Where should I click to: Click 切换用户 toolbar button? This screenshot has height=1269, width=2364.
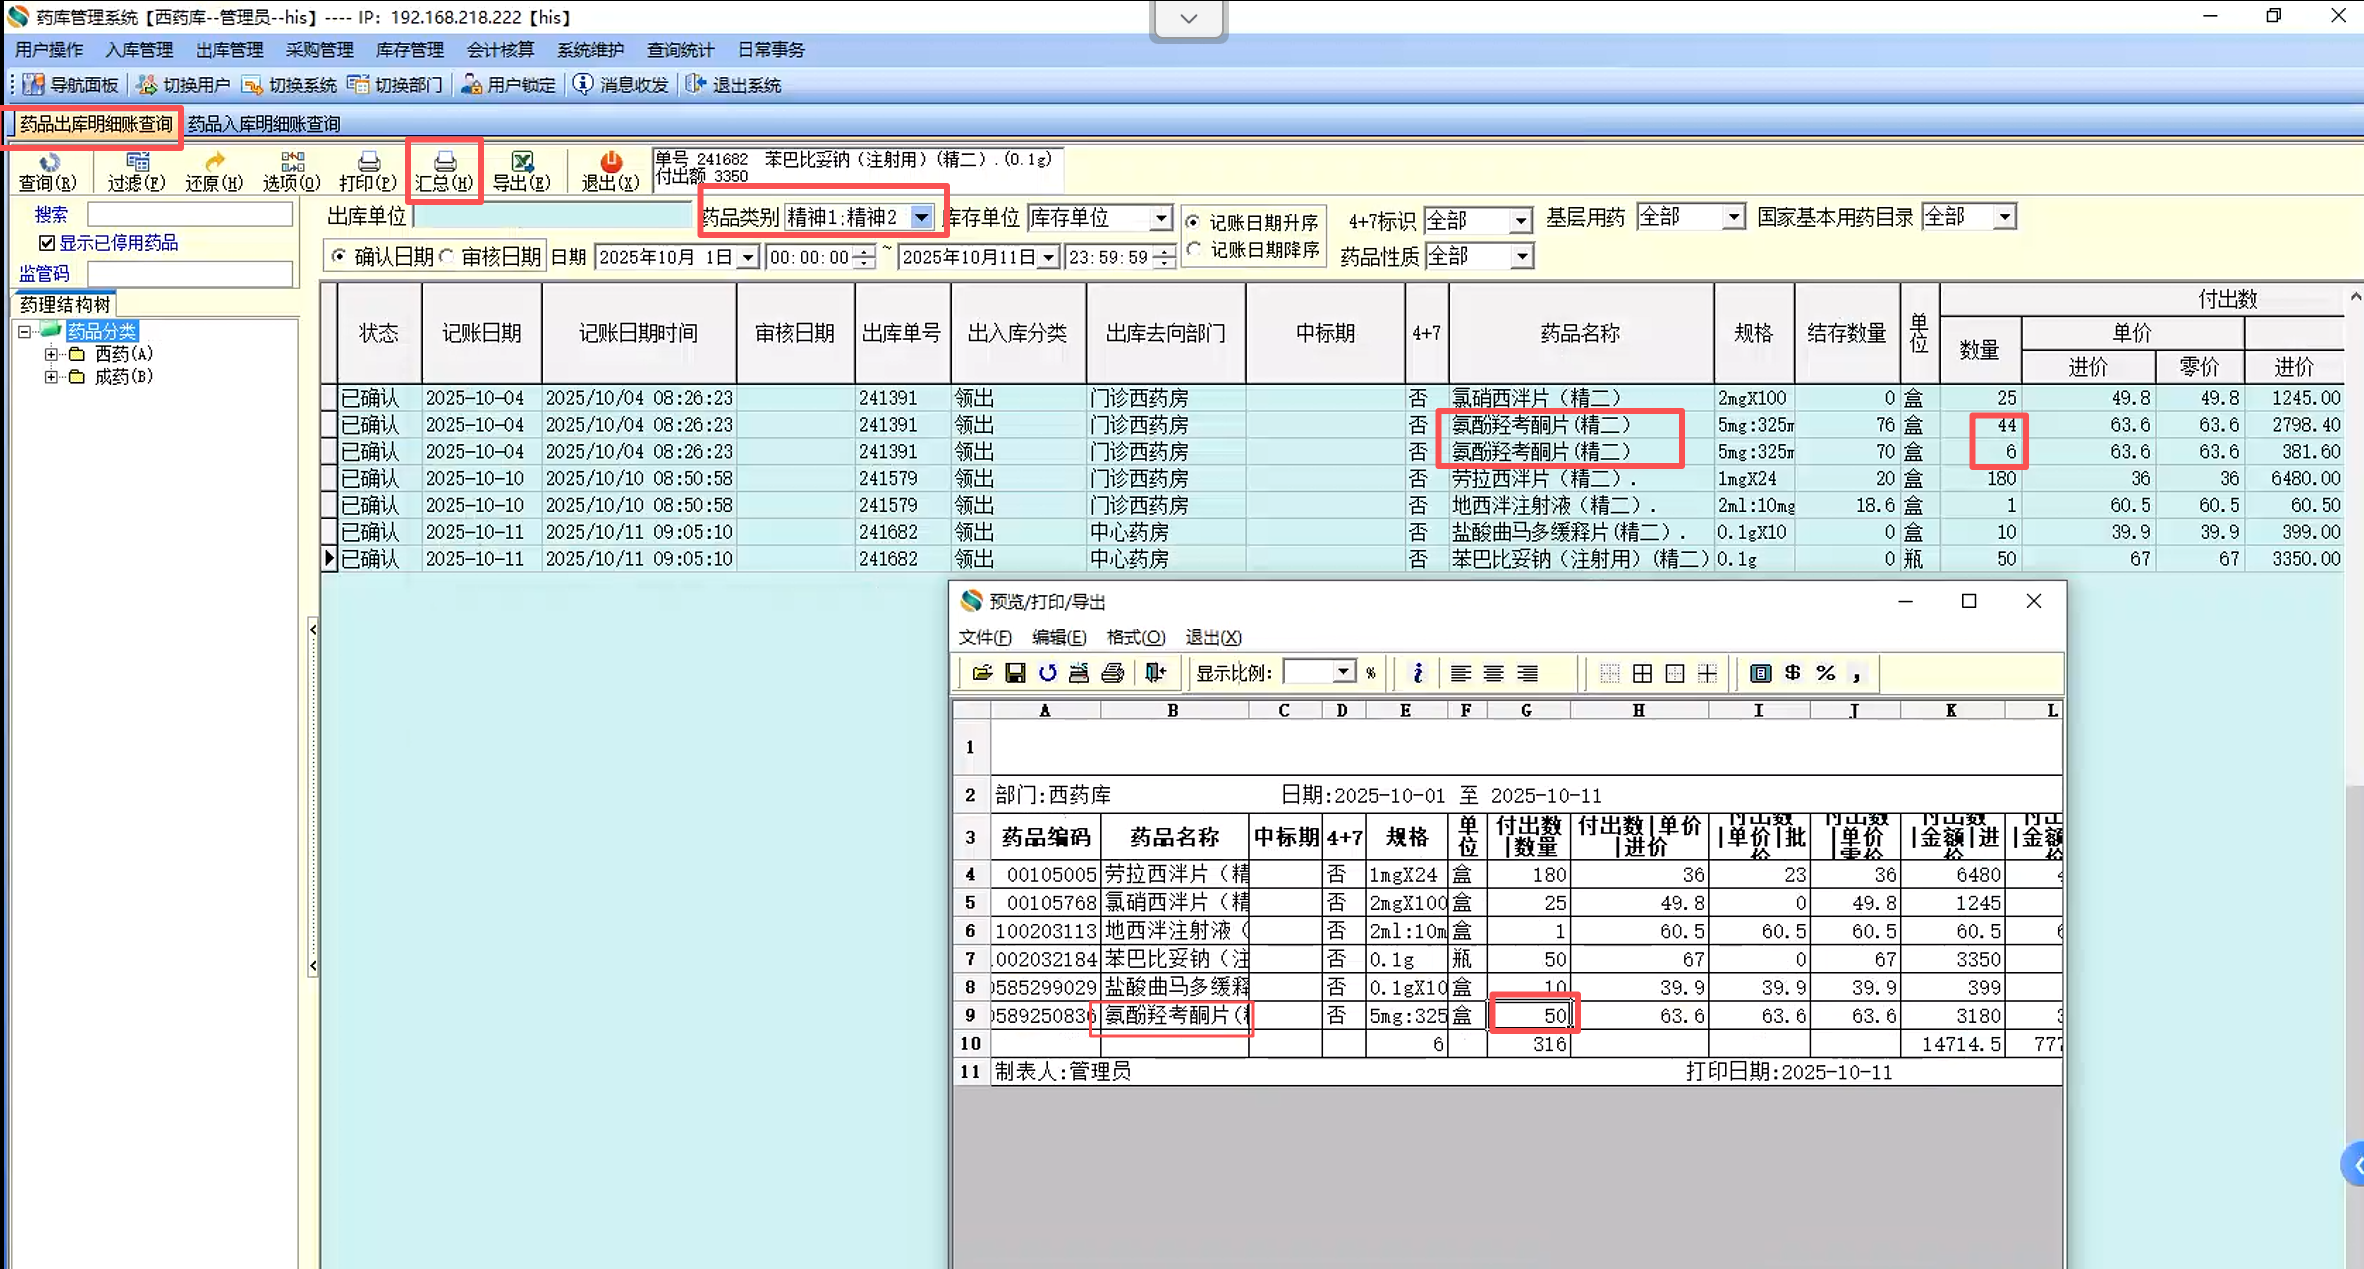184,85
